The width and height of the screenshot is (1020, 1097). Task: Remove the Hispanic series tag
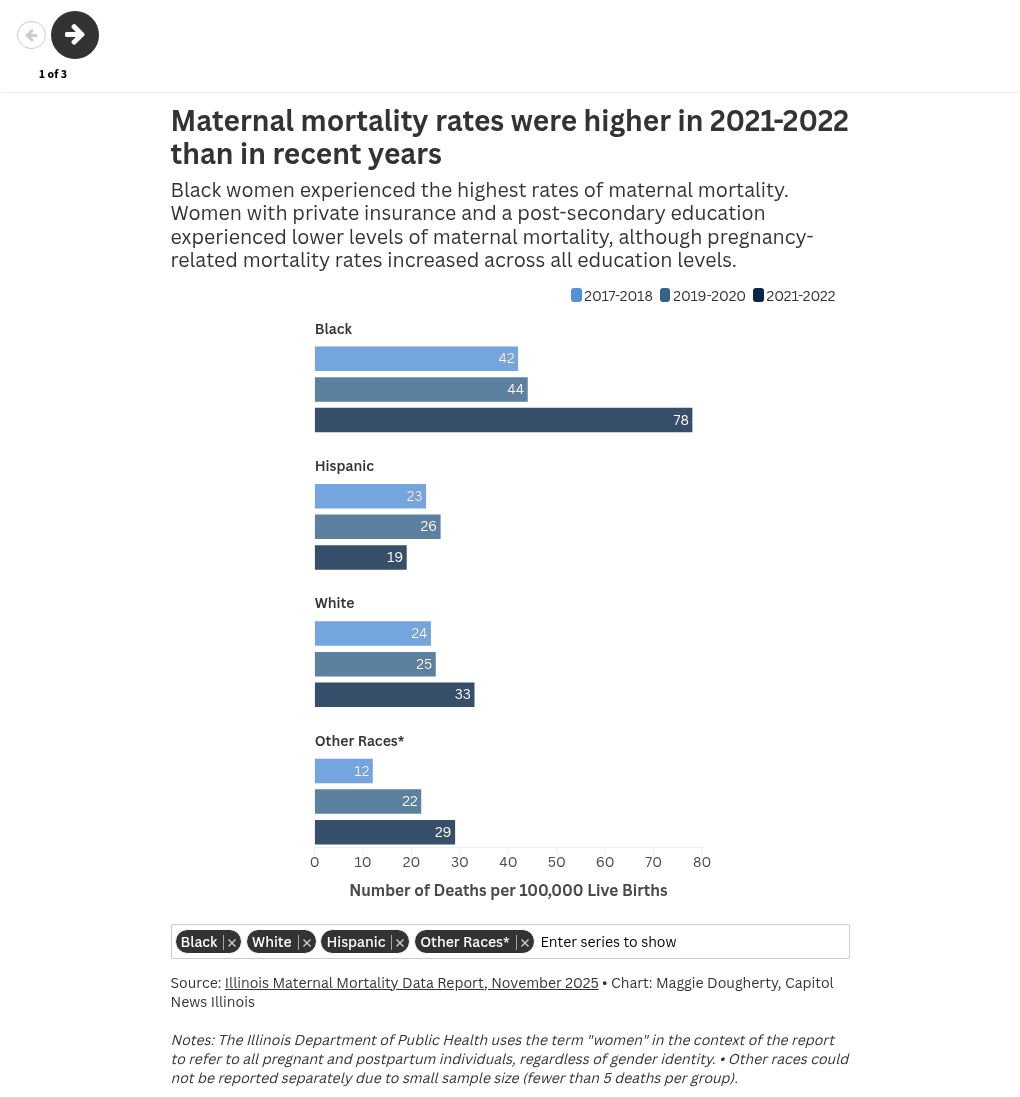400,943
